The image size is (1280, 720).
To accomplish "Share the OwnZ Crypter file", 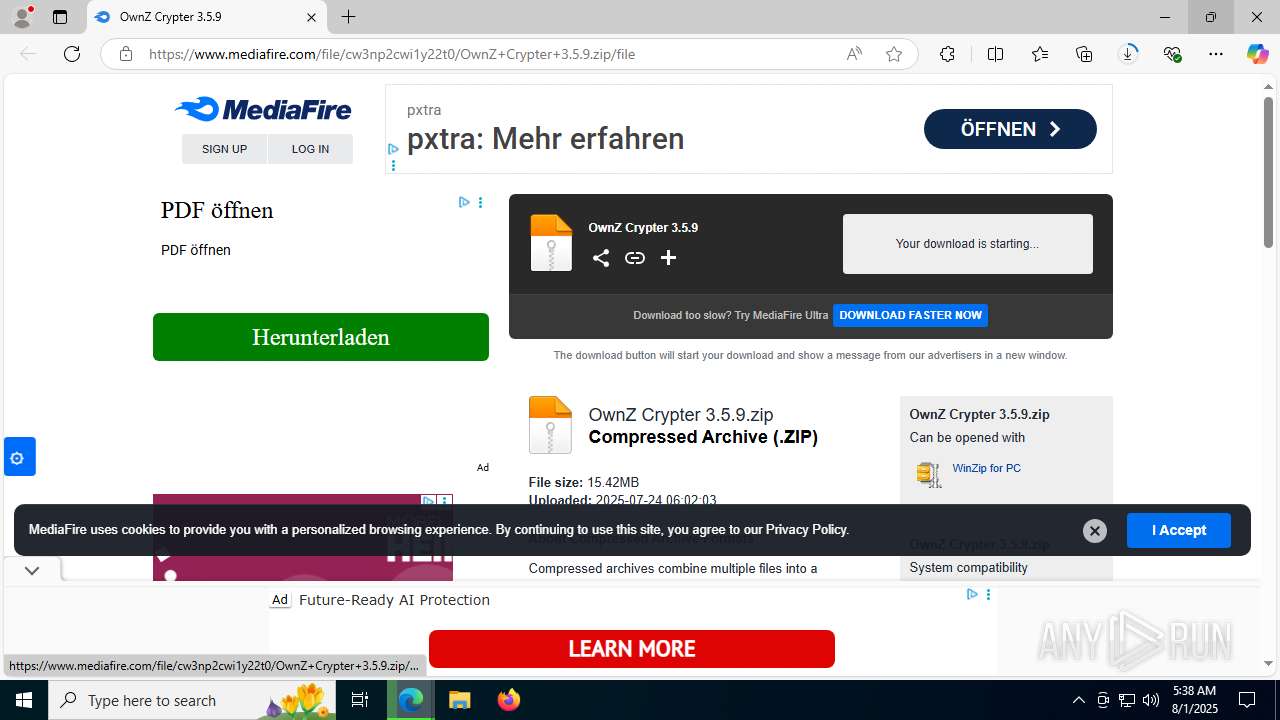I will coord(601,258).
